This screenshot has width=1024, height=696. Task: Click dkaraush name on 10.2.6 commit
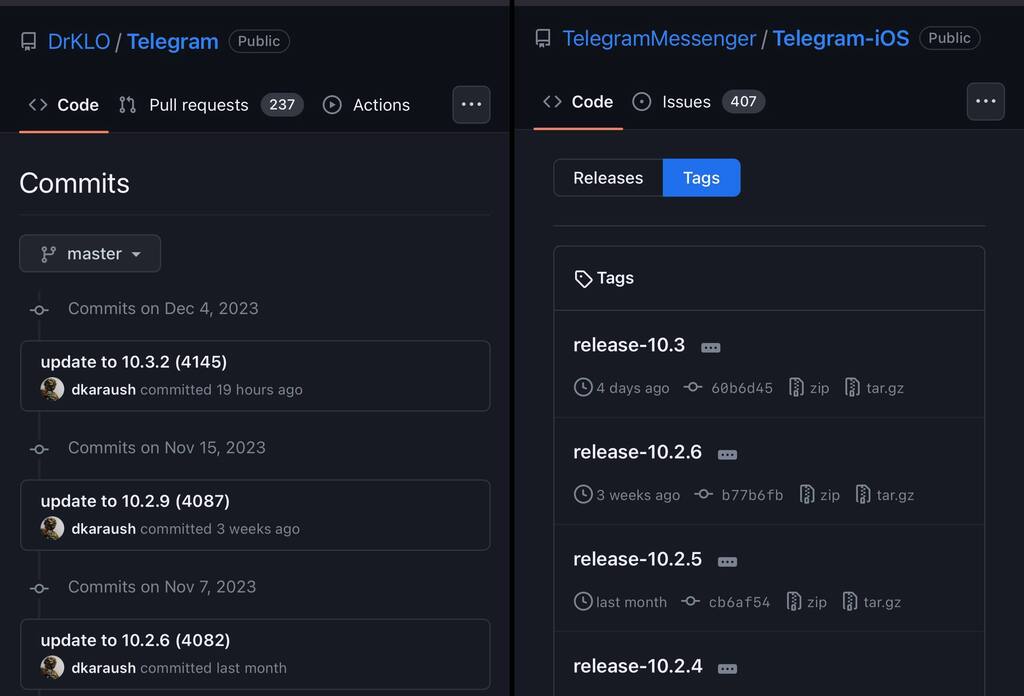click(103, 668)
